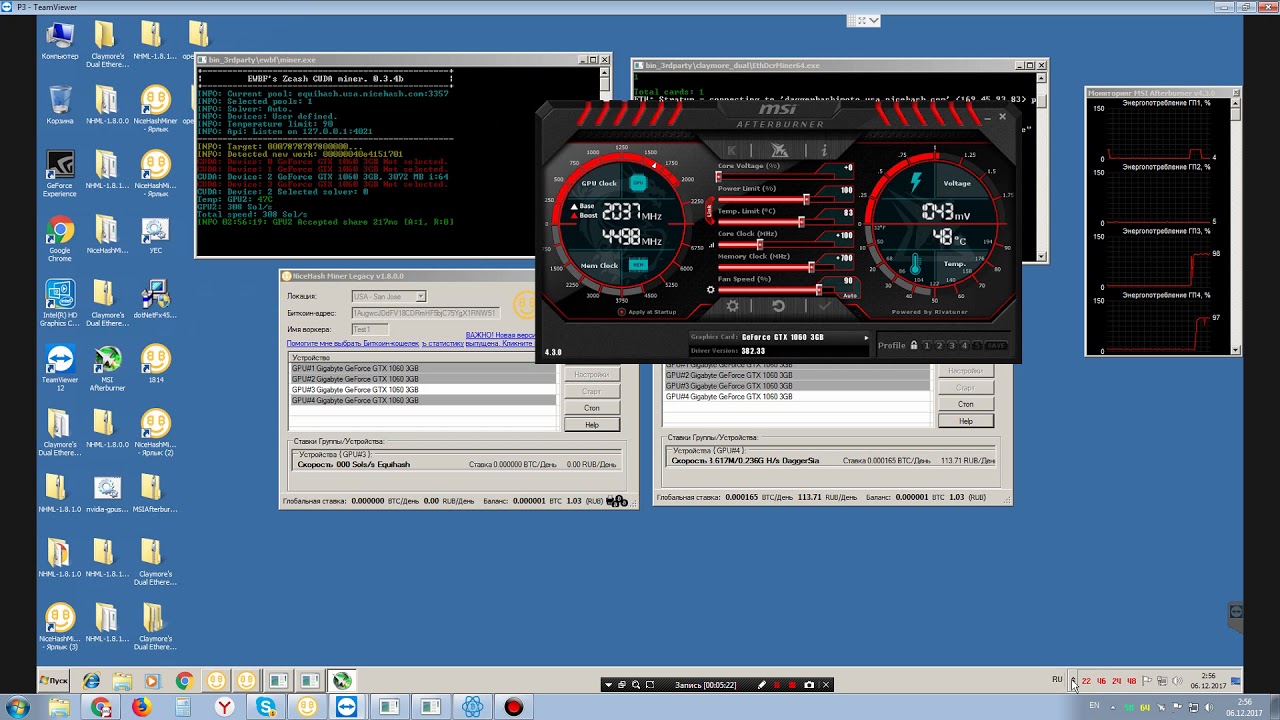Click the Power Limit slider handle
The image size is (1280, 720).
coord(806,200)
